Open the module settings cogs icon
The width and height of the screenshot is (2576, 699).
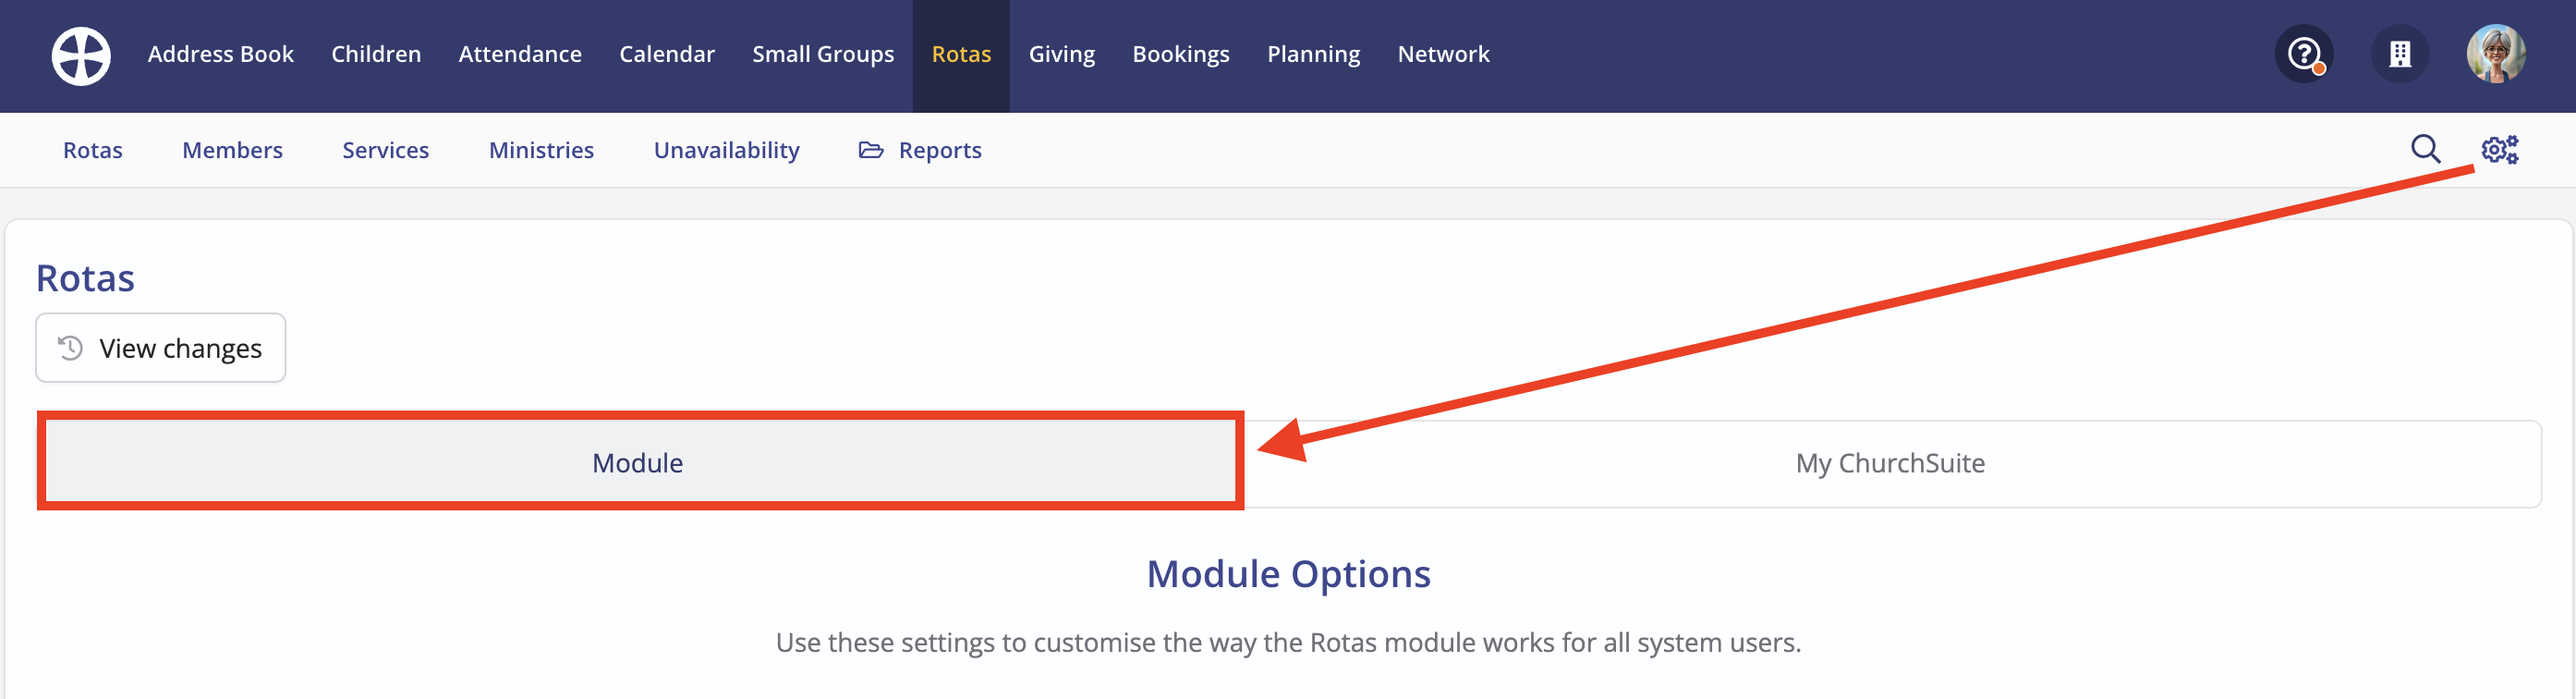[2499, 149]
